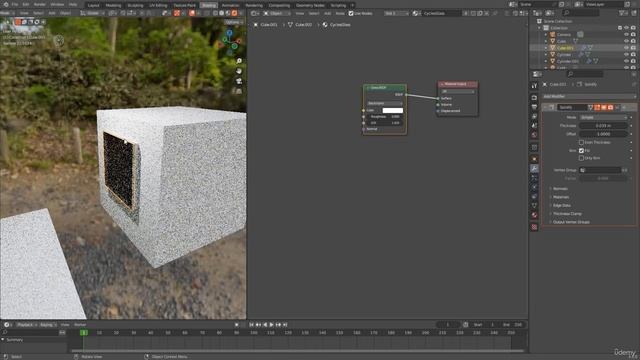Open the World properties tab
This screenshot has width=640, height=360.
(x=534, y=135)
